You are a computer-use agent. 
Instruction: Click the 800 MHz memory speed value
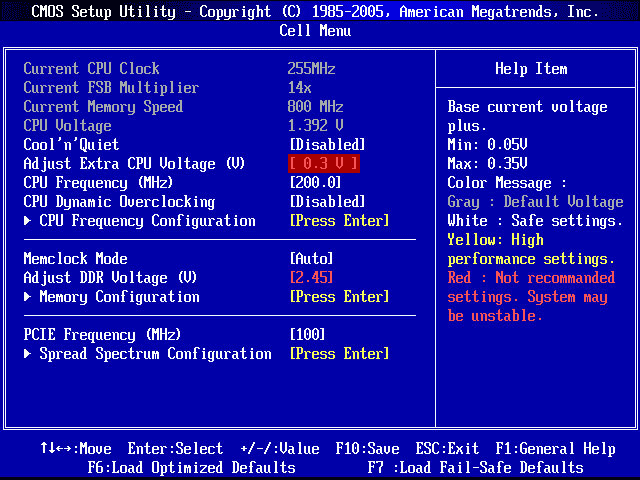(x=316, y=107)
